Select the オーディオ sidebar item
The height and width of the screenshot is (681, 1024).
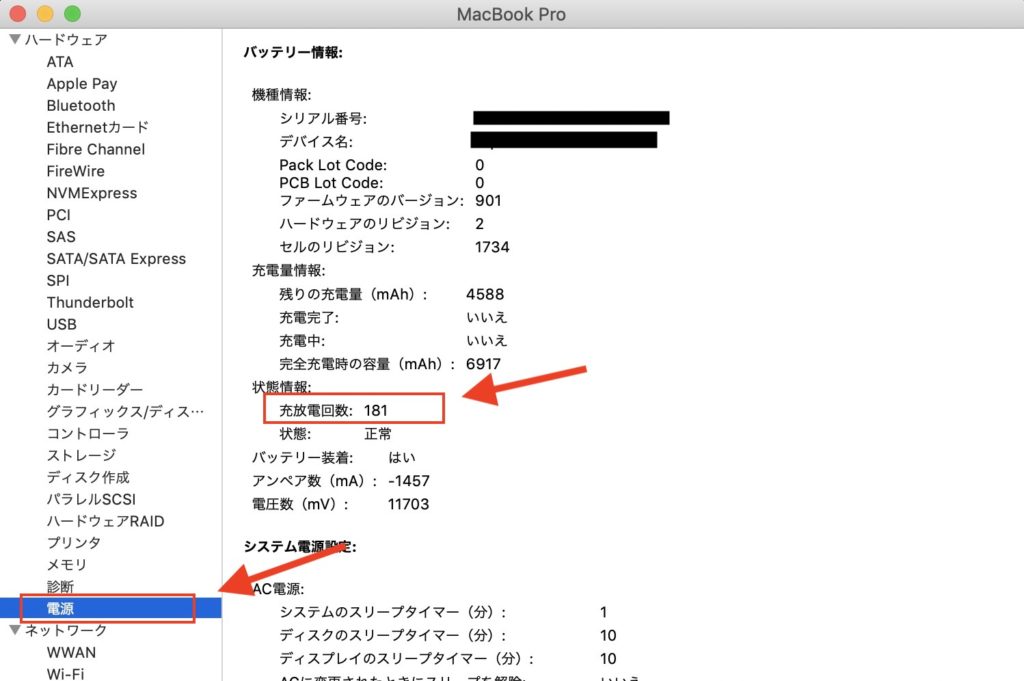pos(81,346)
